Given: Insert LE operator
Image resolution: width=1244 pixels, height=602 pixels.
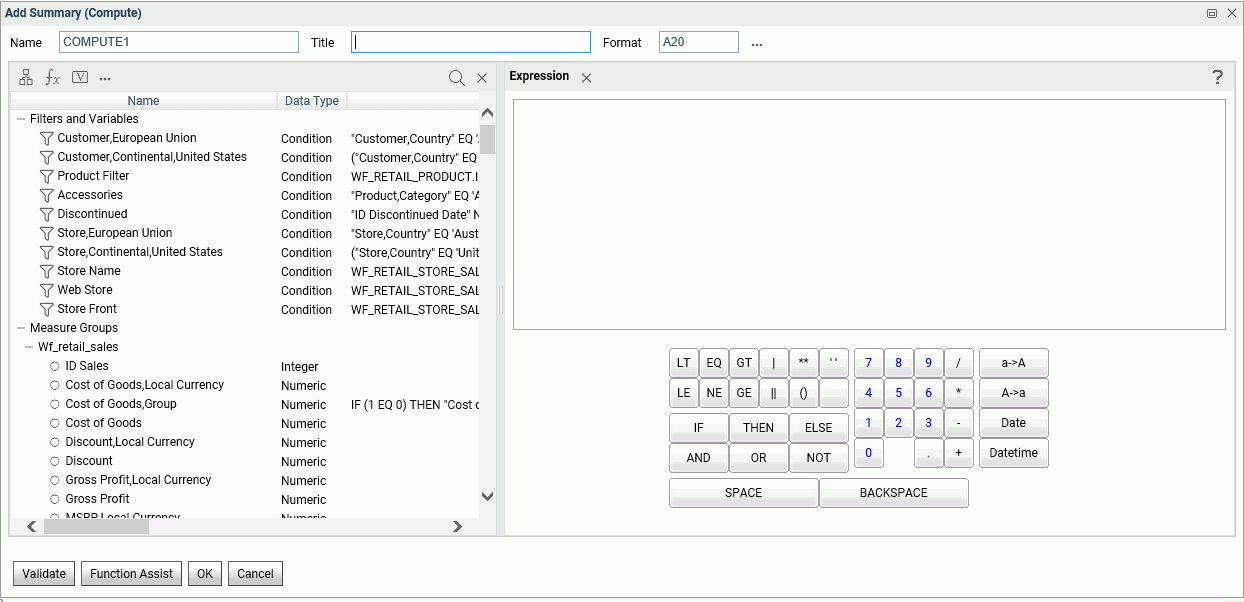Looking at the screenshot, I should 684,393.
